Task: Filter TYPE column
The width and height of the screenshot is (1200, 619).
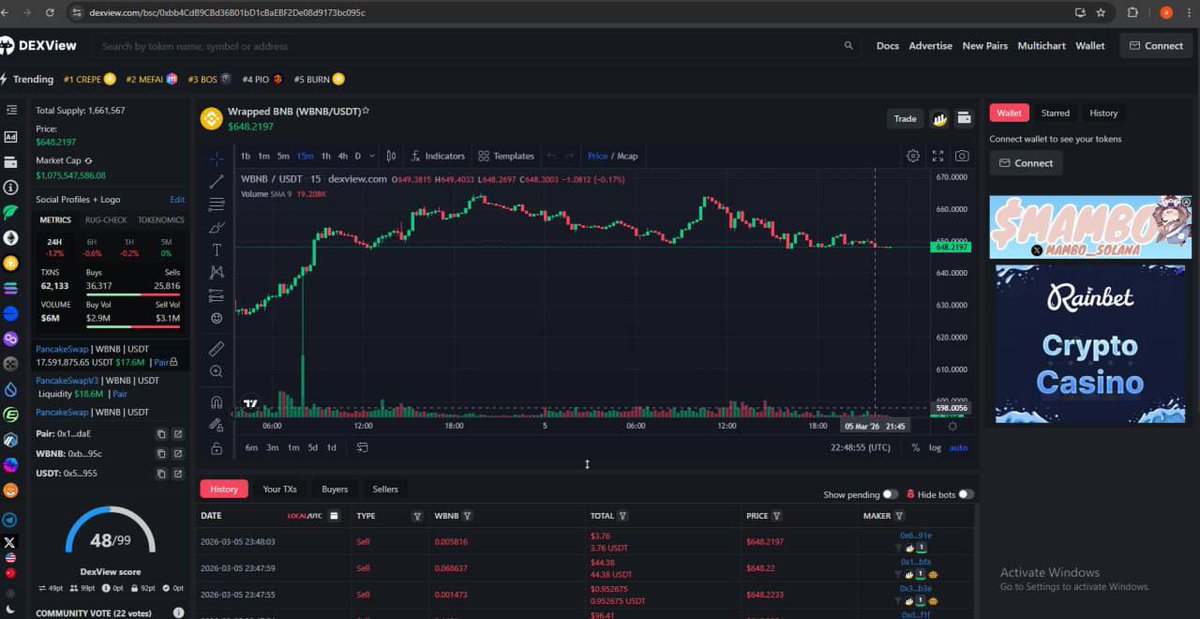Action: tap(417, 516)
